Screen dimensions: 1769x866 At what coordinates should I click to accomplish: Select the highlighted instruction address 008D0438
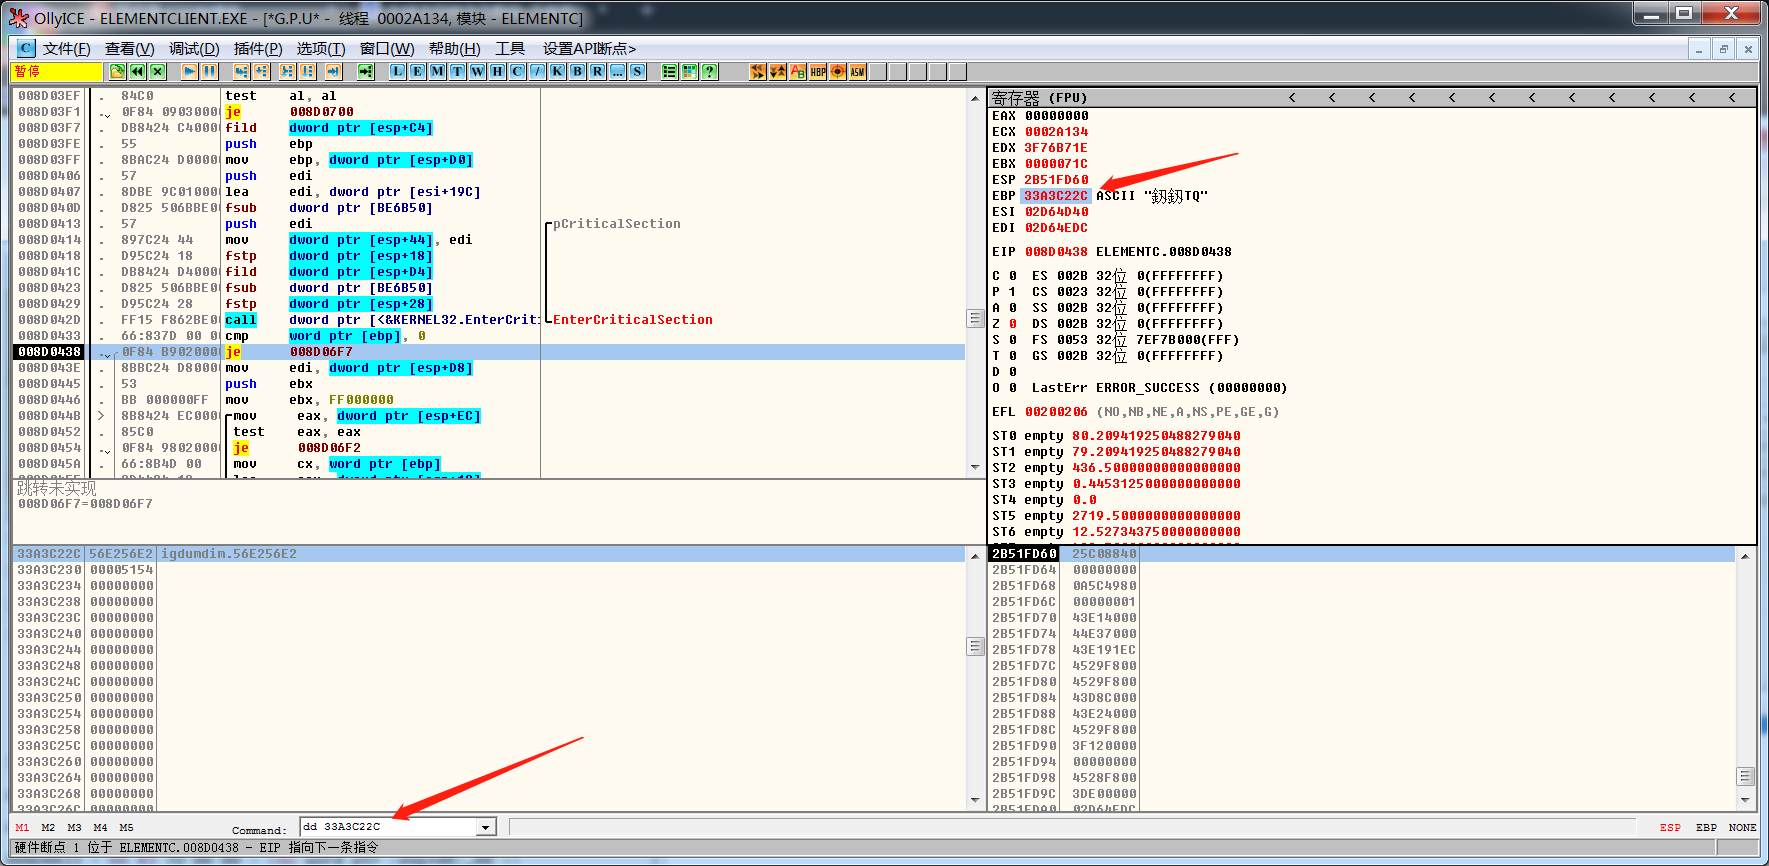click(50, 352)
